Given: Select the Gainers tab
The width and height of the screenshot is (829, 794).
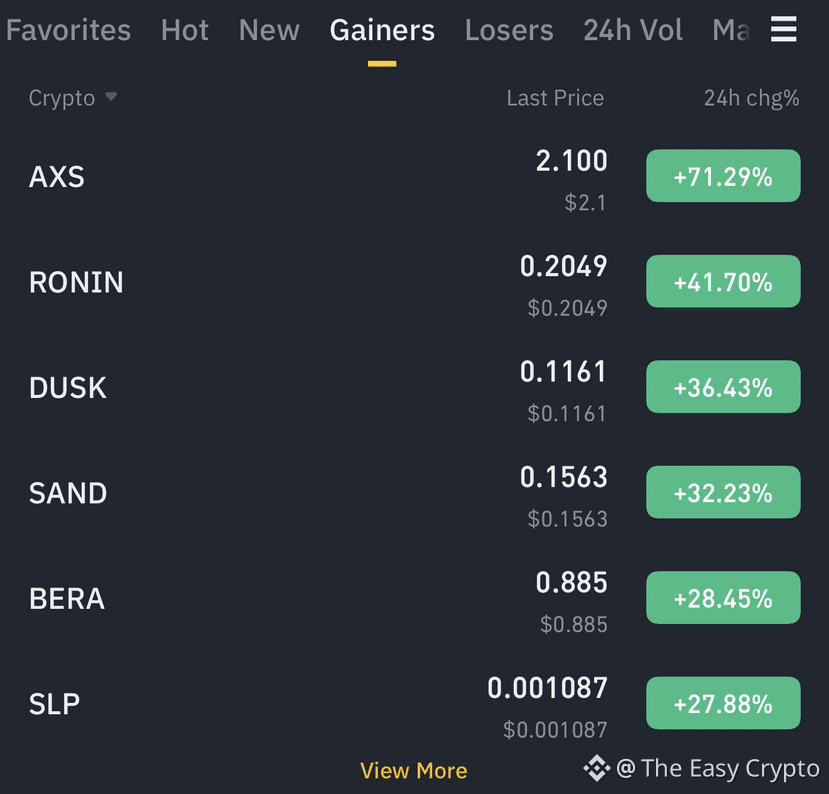Looking at the screenshot, I should 382,30.
